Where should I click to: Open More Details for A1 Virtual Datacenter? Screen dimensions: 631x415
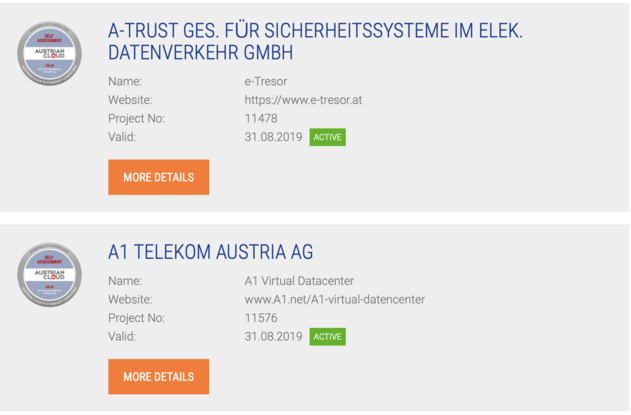[159, 377]
